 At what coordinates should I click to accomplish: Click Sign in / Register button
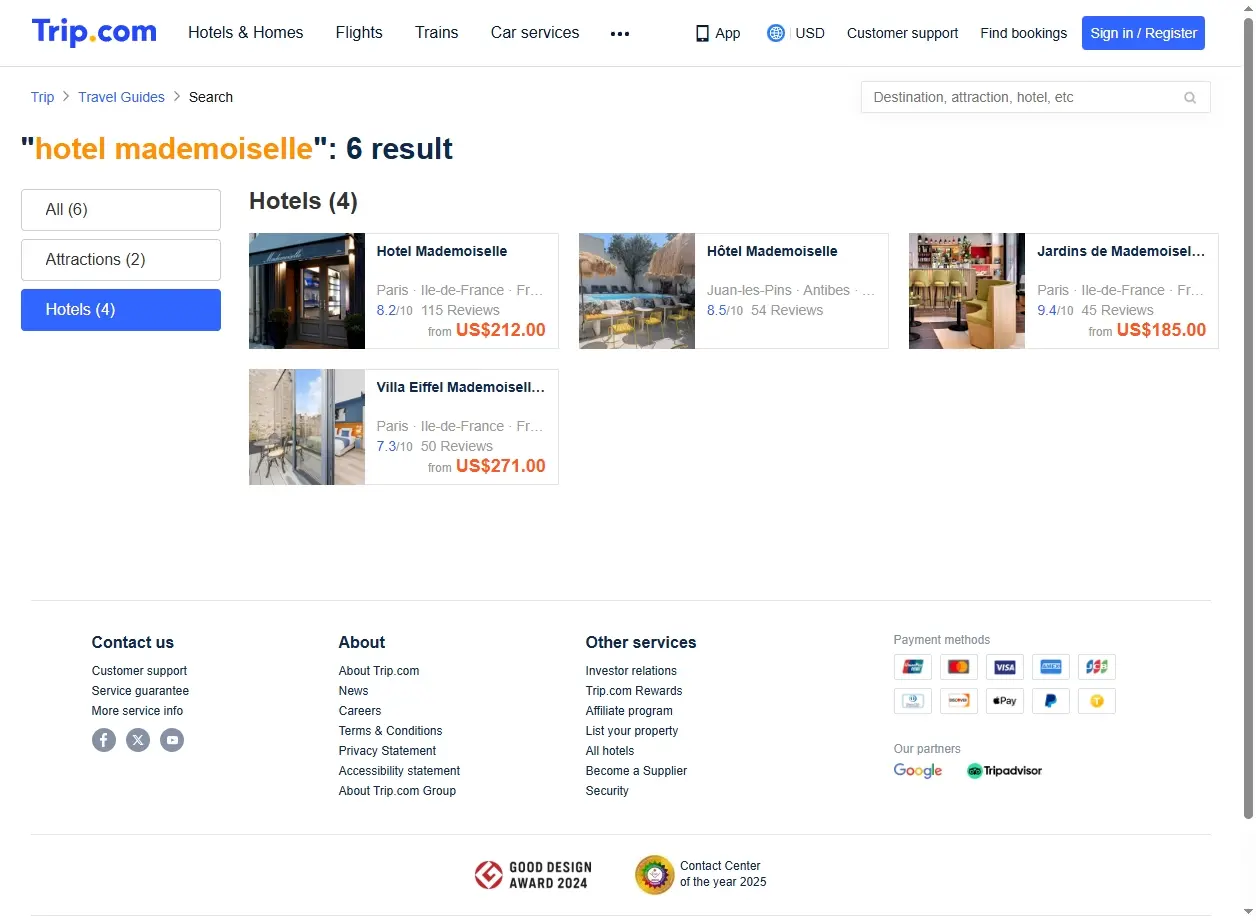click(1143, 33)
